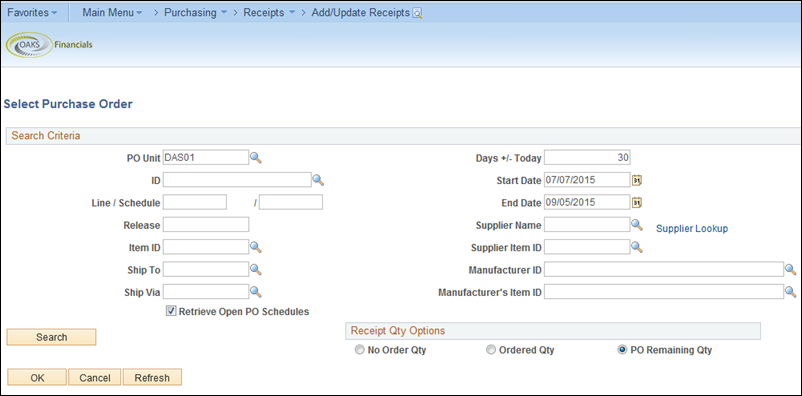Select the PO Remaining Qty radio button
802x396 pixels.
click(622, 350)
